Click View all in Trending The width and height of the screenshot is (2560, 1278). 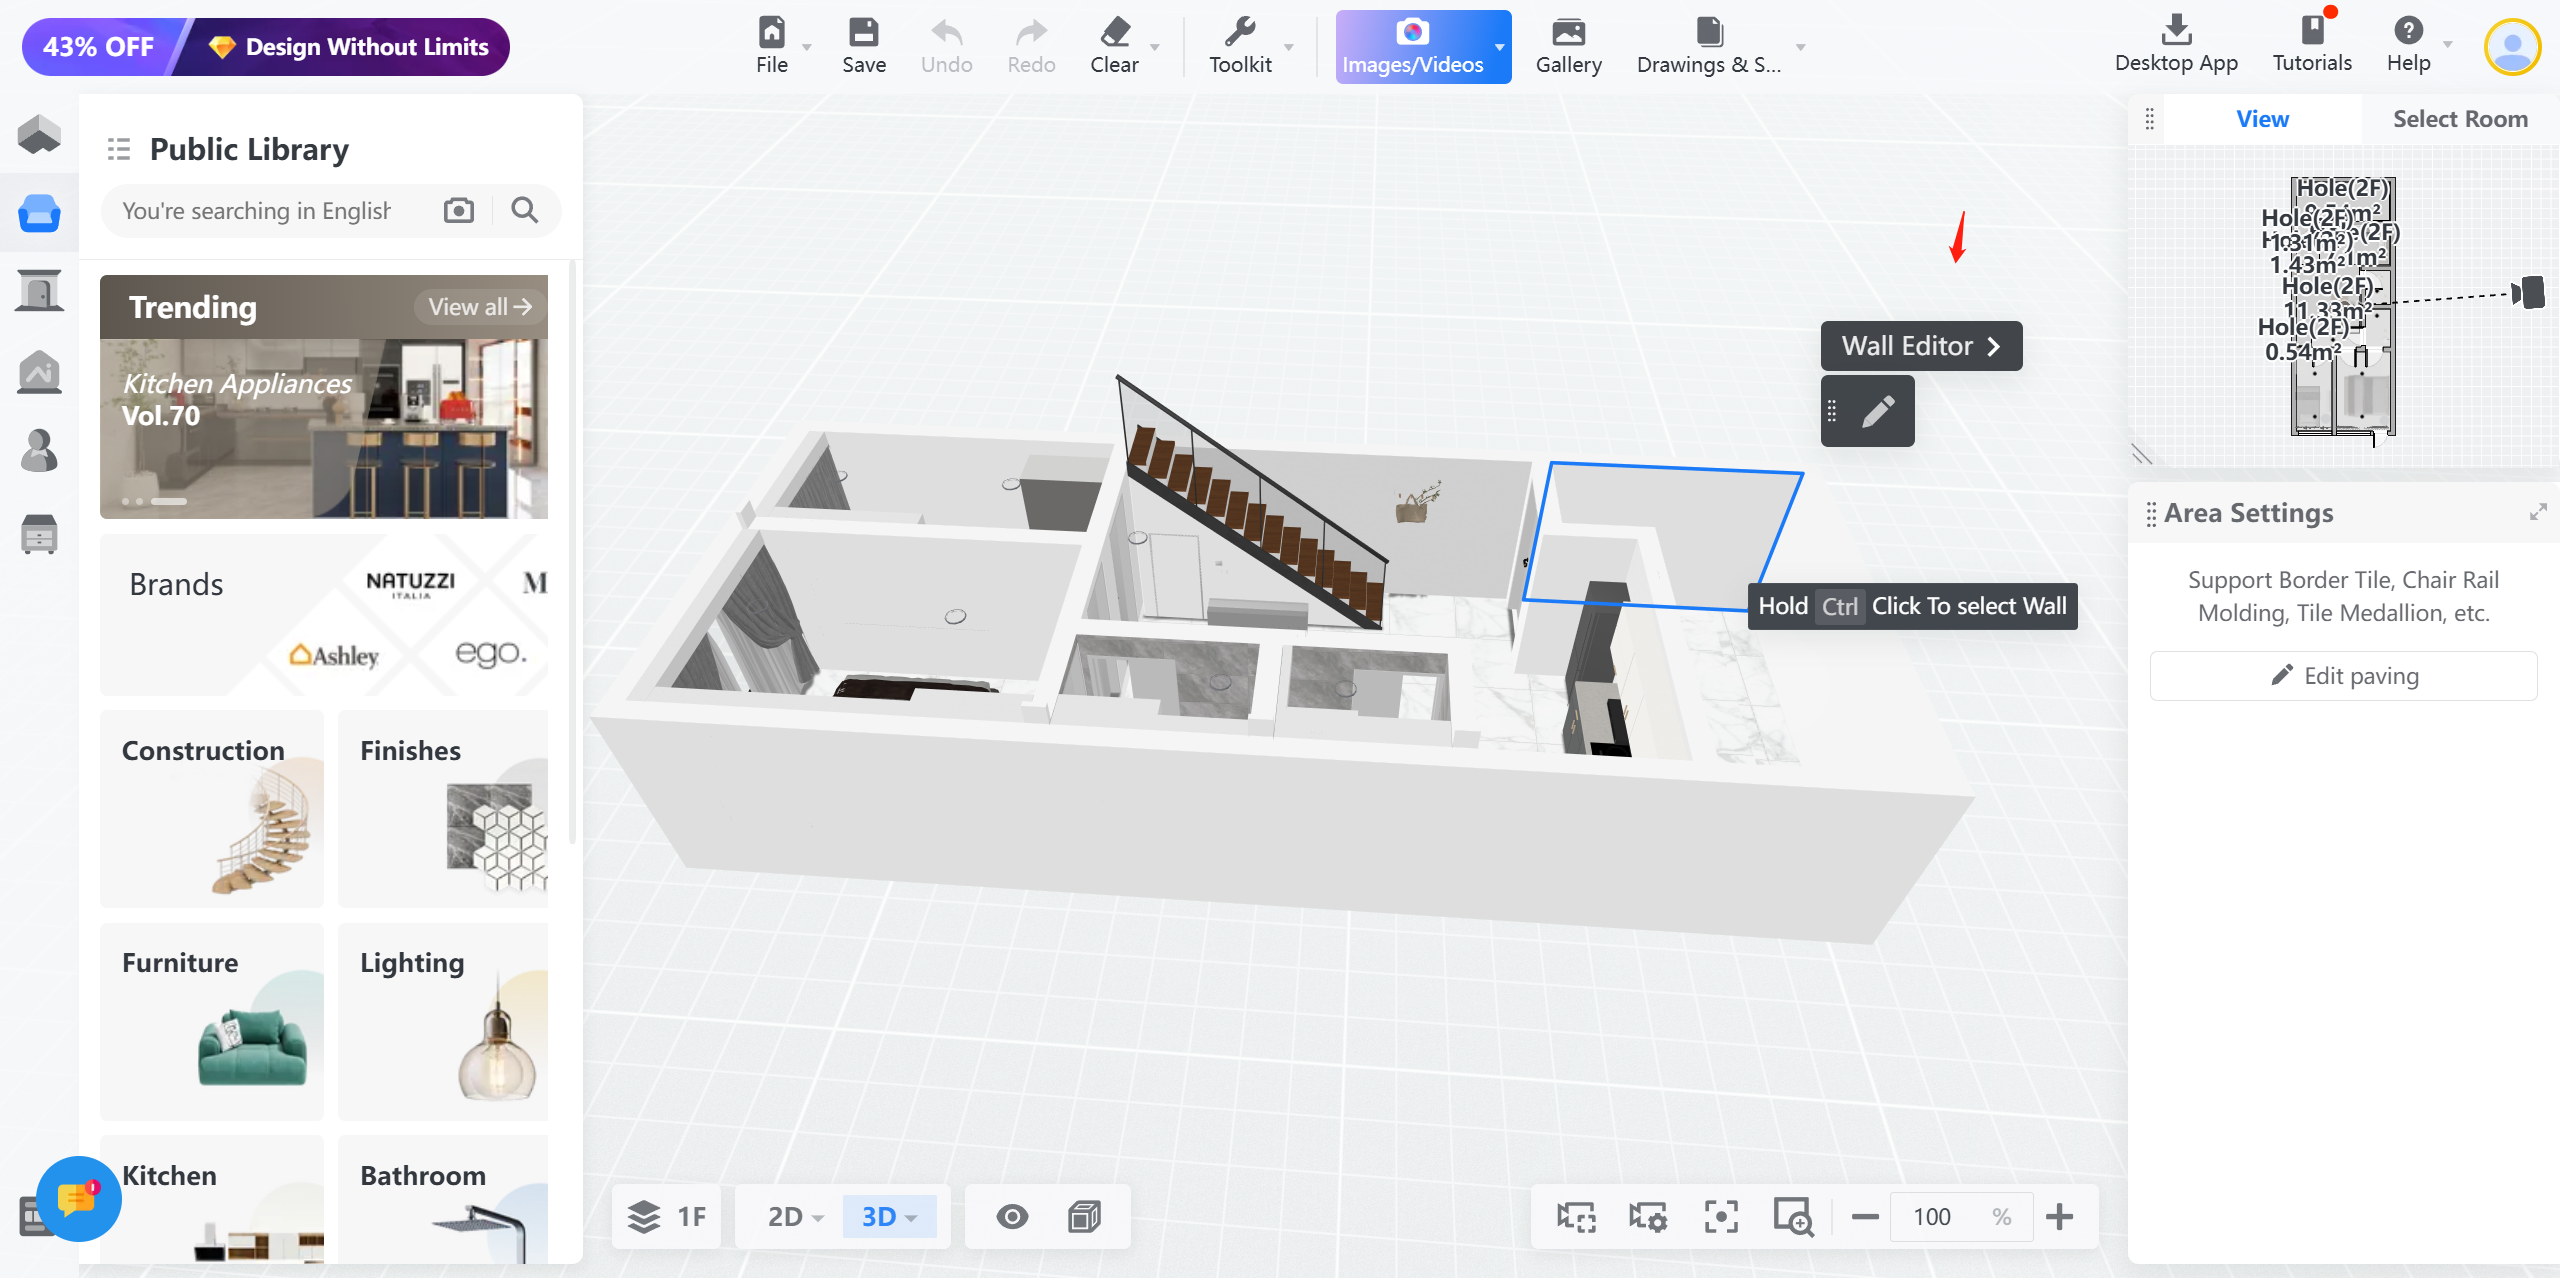pyautogui.click(x=479, y=307)
